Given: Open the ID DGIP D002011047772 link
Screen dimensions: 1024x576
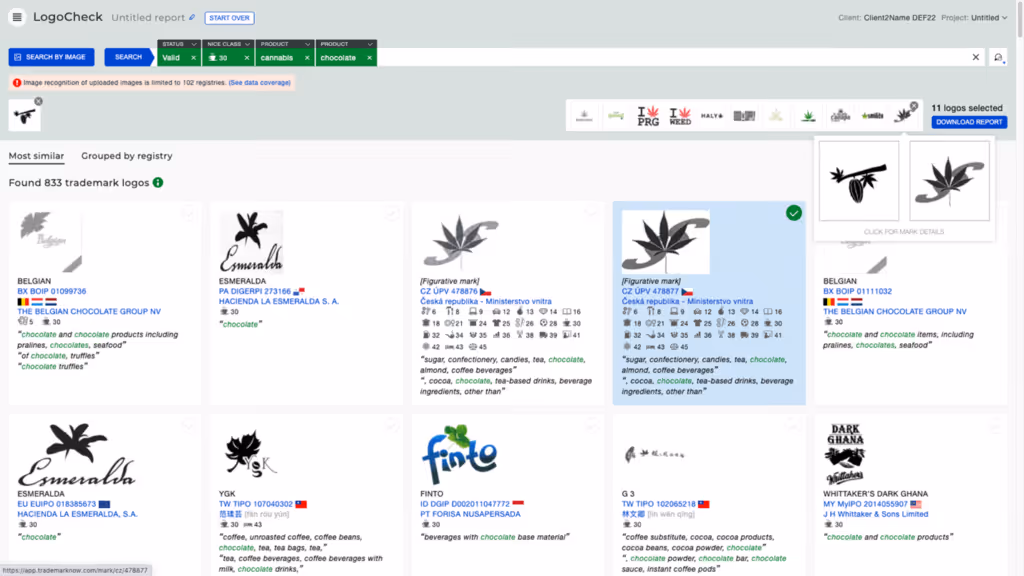Looking at the screenshot, I should click(x=465, y=504).
